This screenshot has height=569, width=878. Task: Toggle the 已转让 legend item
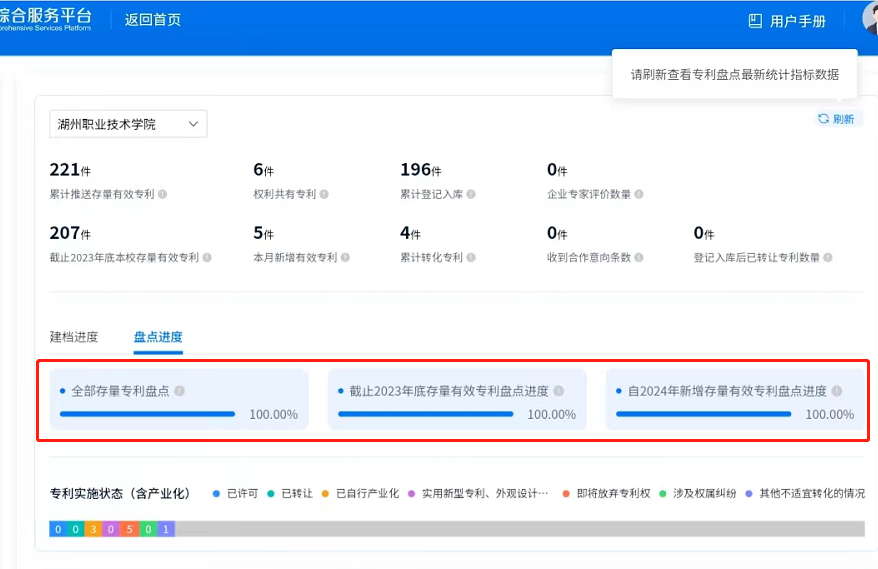point(289,494)
